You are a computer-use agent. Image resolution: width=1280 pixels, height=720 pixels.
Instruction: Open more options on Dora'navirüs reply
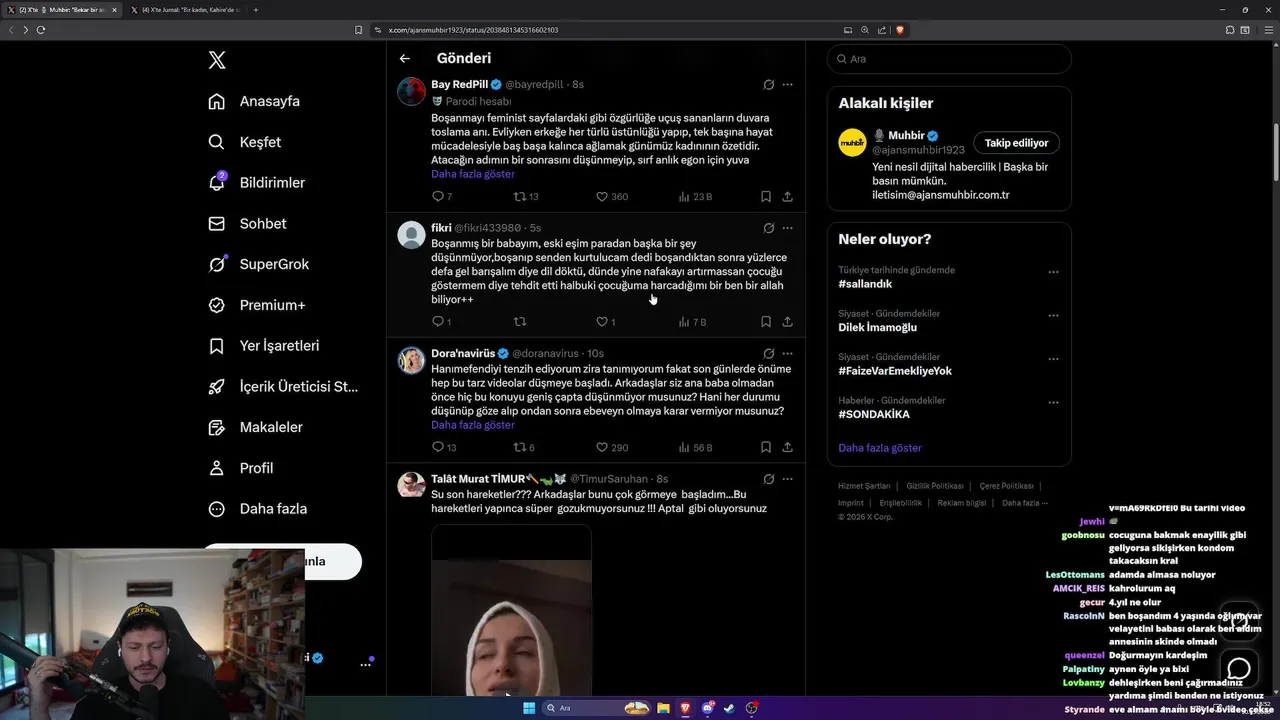coord(788,353)
